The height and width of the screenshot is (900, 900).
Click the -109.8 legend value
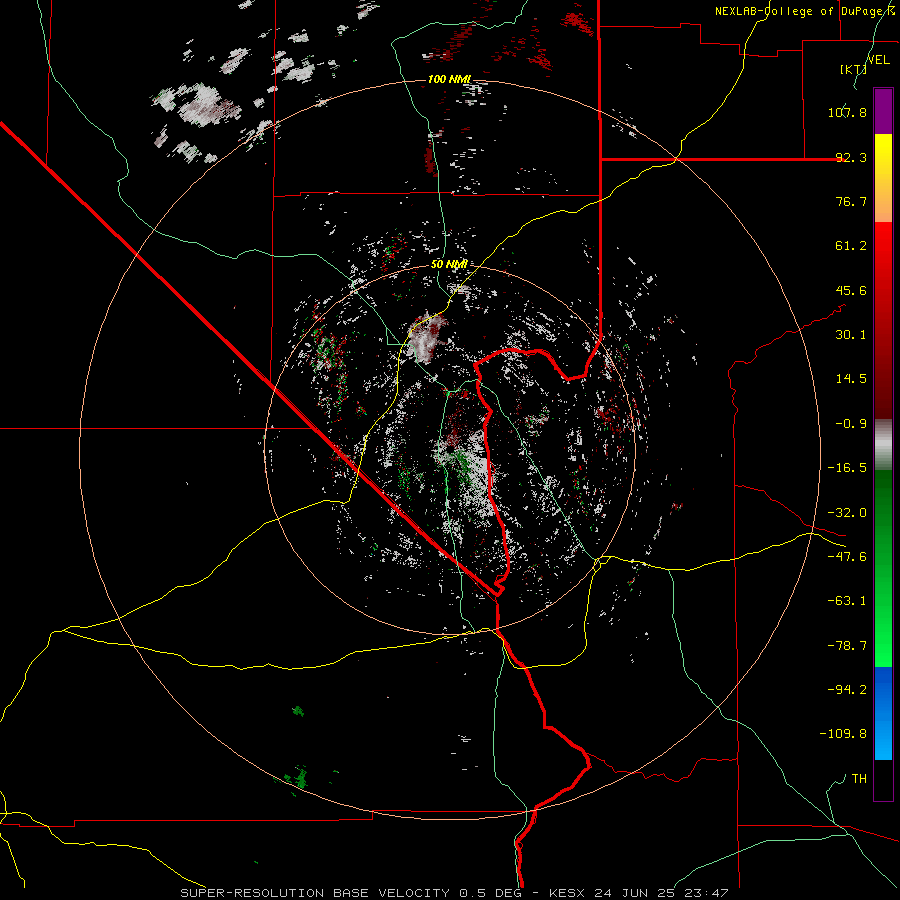[843, 734]
